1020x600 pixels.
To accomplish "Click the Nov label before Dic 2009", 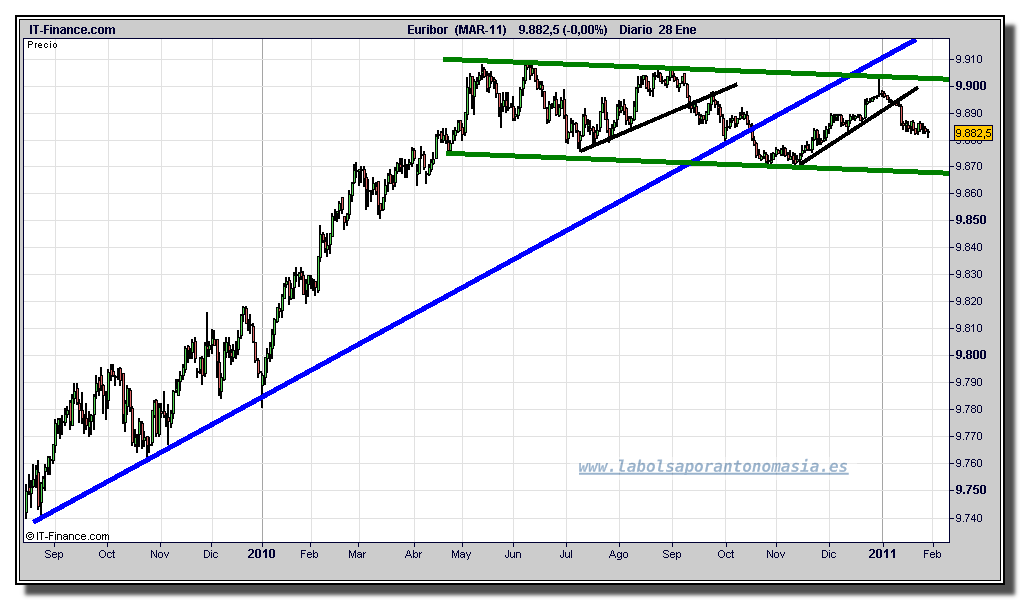I will [x=159, y=554].
